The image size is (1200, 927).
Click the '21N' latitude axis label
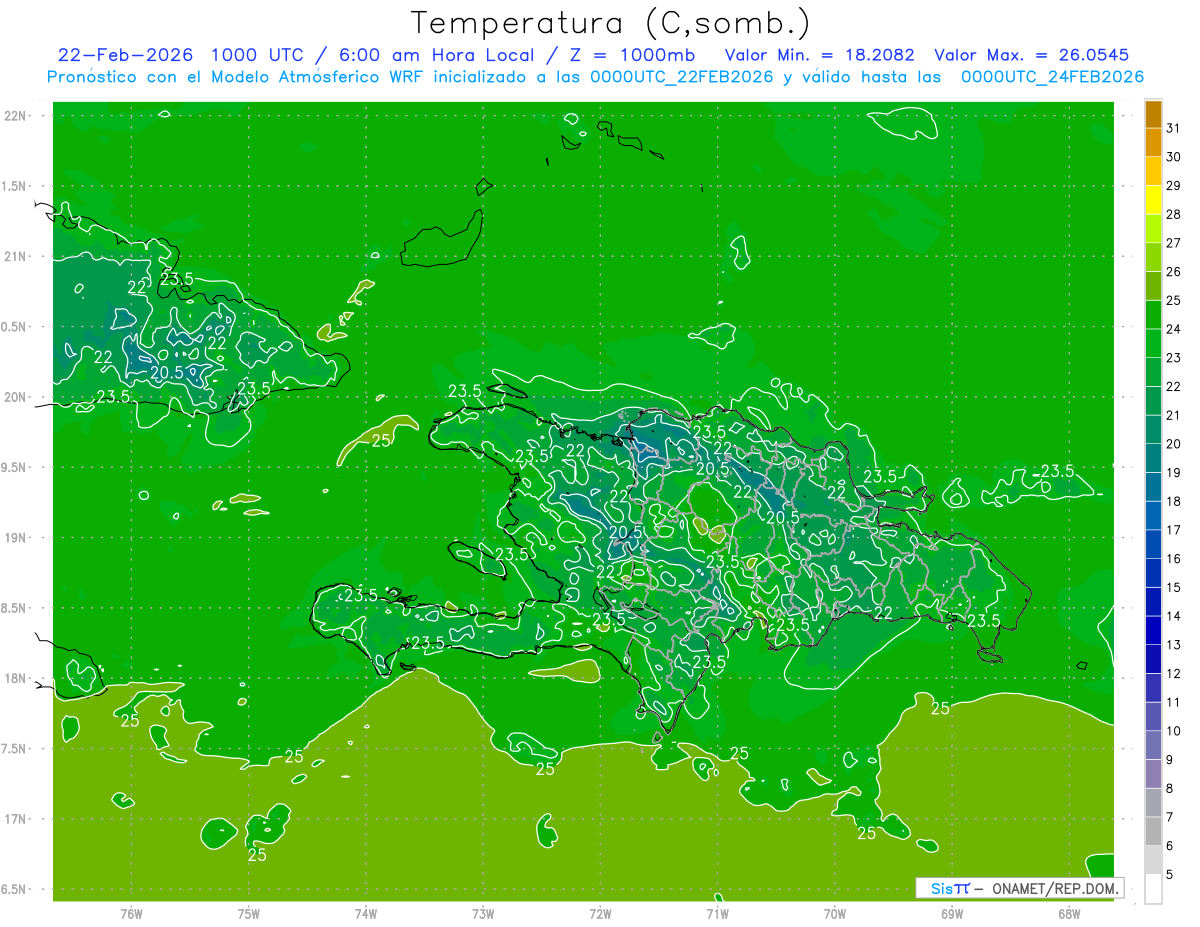[16, 256]
